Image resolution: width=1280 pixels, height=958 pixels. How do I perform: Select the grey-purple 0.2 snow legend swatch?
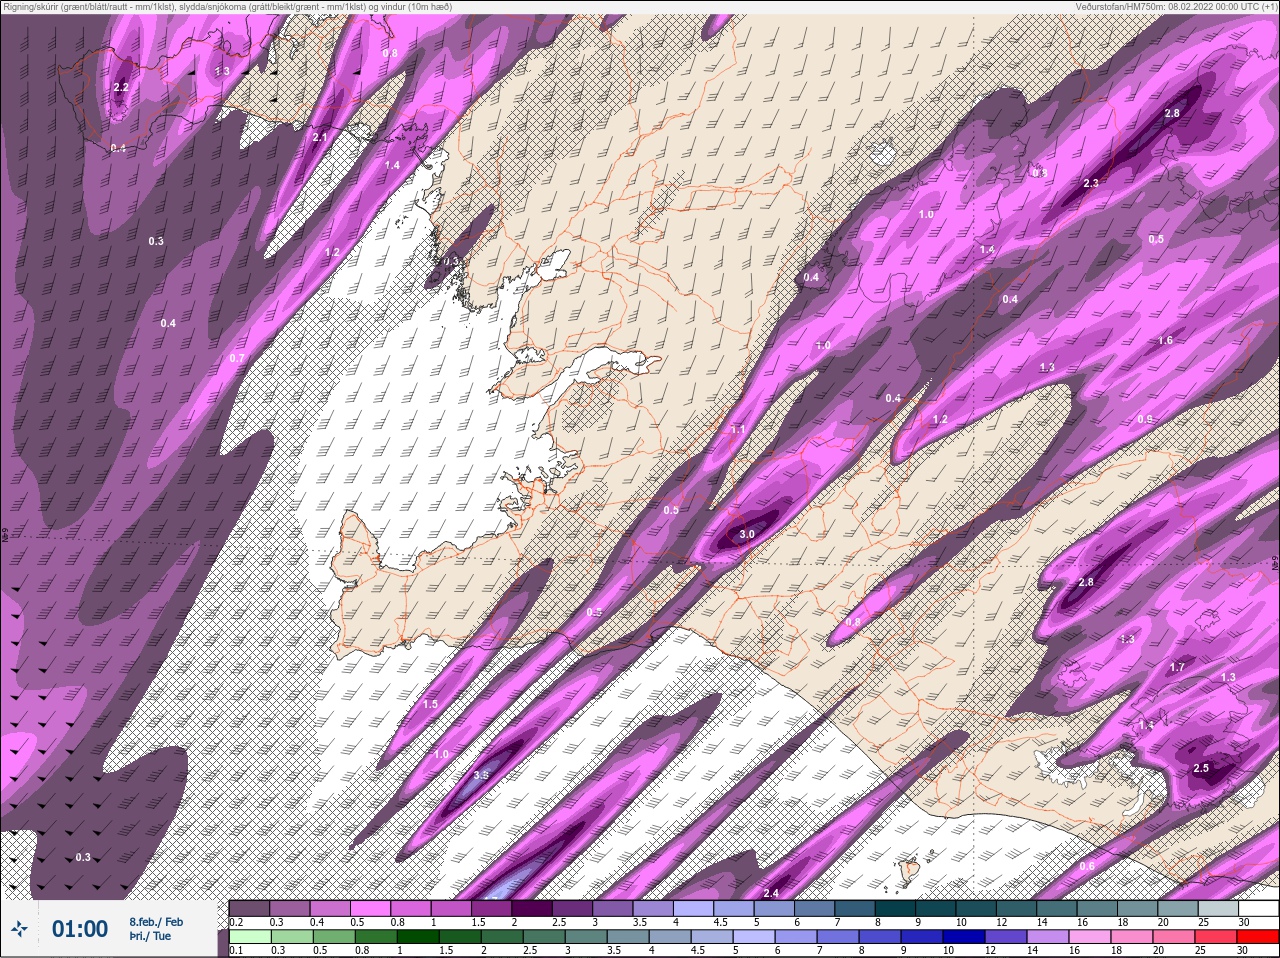point(250,908)
